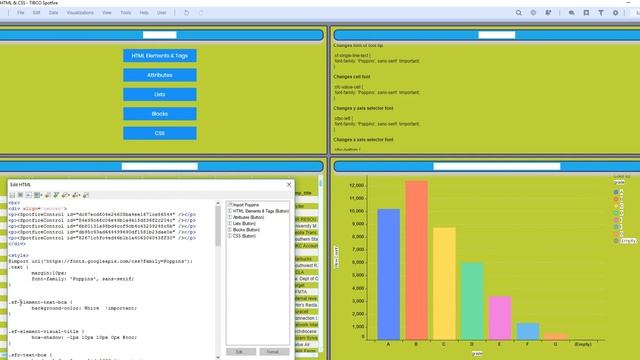640x360 pixels.
Task: Open the File menu
Action: pos(20,13)
